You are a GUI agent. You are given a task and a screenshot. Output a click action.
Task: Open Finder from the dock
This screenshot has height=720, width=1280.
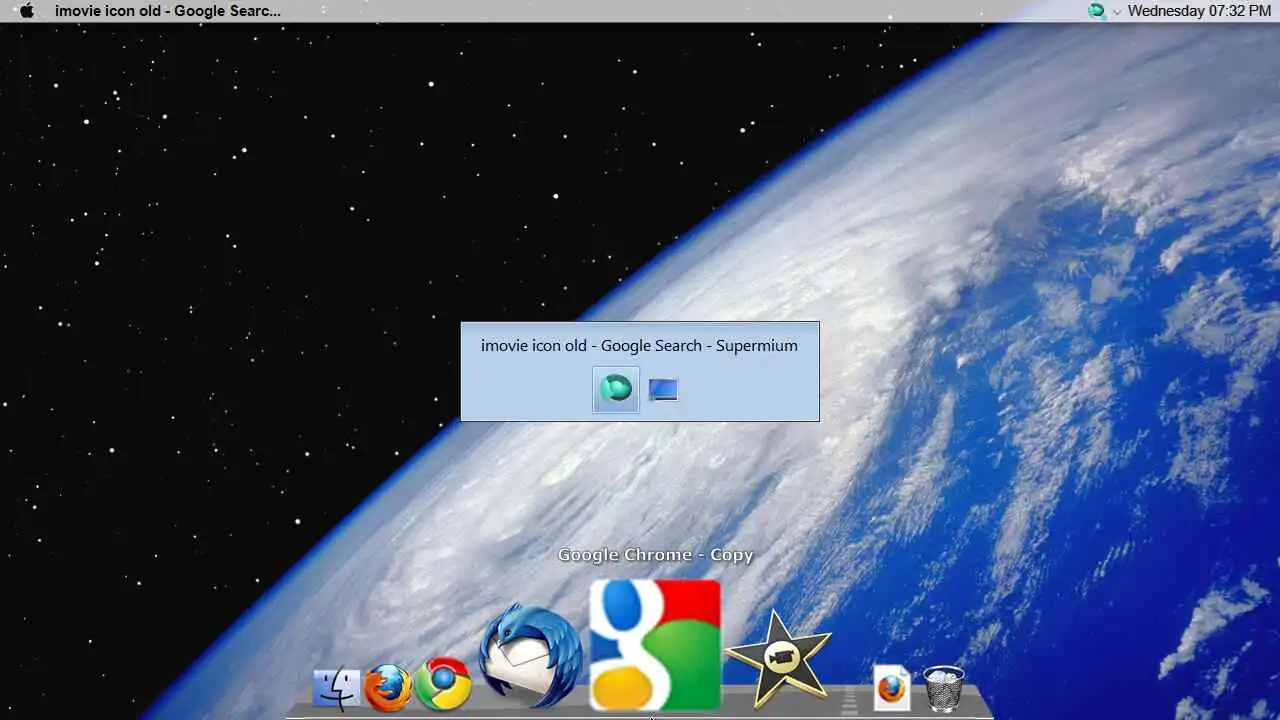point(336,688)
